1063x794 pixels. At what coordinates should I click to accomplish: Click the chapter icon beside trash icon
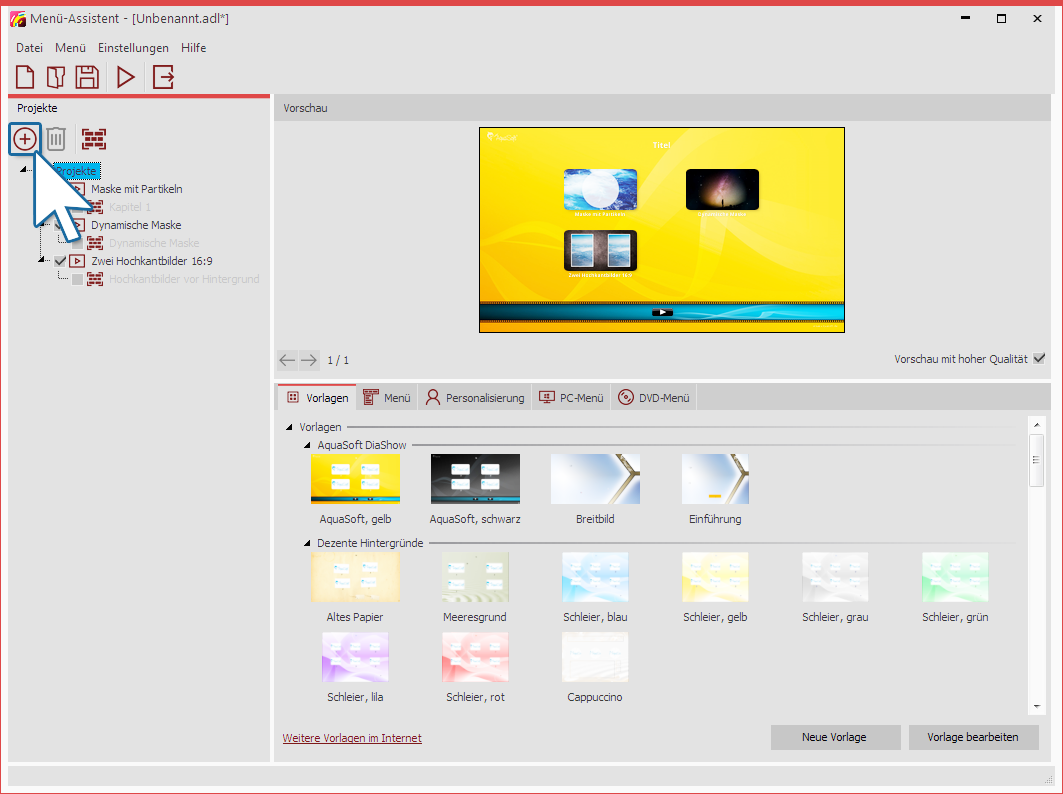tap(94, 139)
